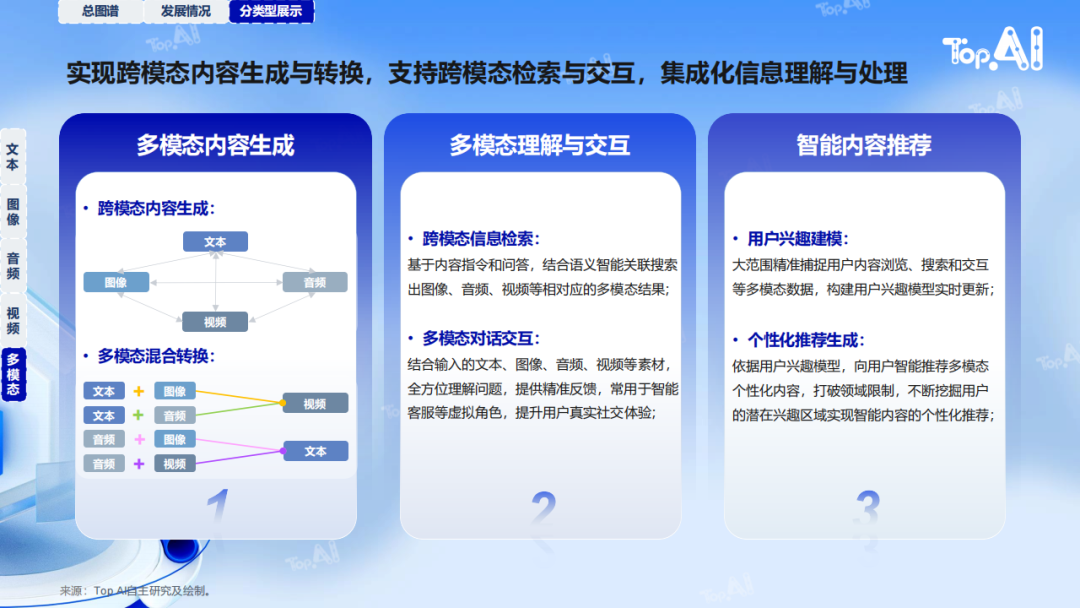
Task: Click the green plus sign between 文本 and 音频
Action: tap(138, 415)
